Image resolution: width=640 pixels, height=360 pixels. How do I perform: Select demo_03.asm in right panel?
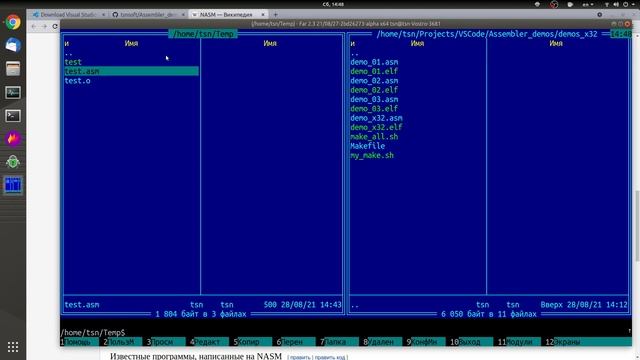click(x=374, y=100)
